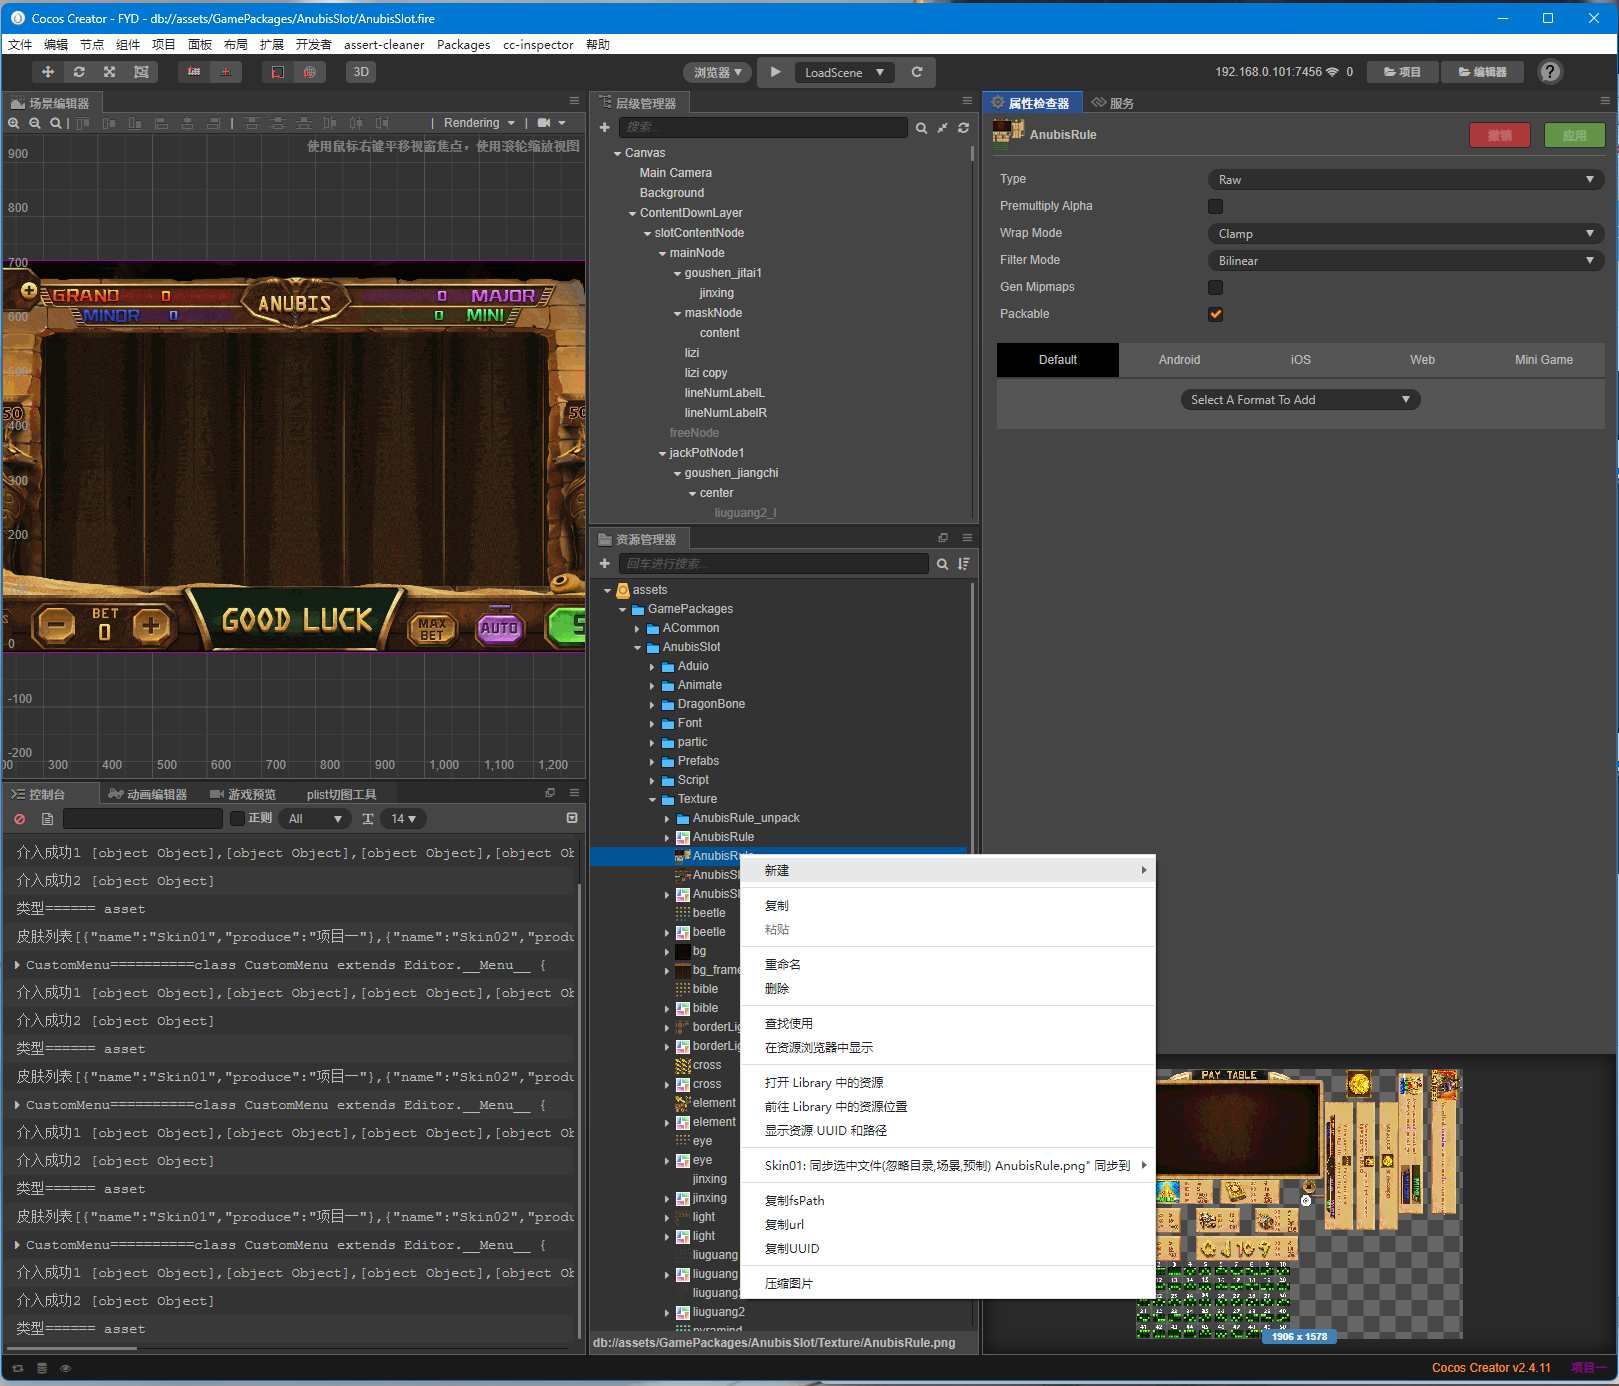Click the red 撤销 revert button

pos(1499,135)
